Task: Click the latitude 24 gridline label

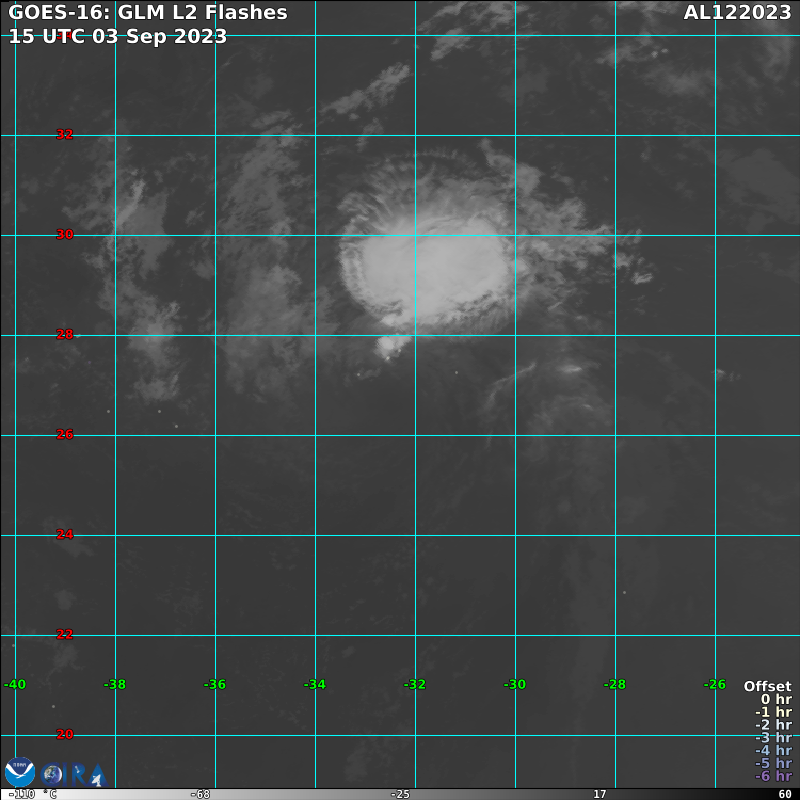Action: (x=65, y=535)
